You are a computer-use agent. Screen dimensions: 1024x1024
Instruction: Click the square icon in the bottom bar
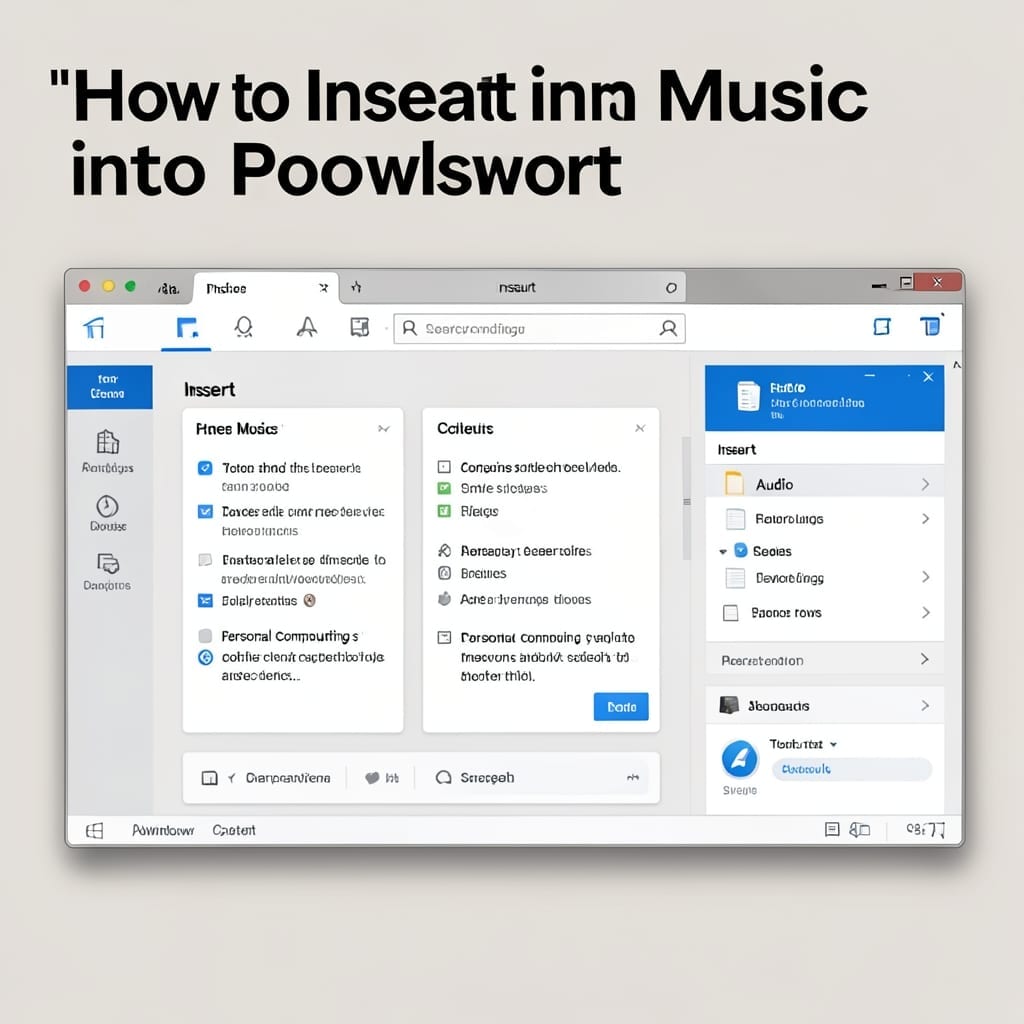209,778
